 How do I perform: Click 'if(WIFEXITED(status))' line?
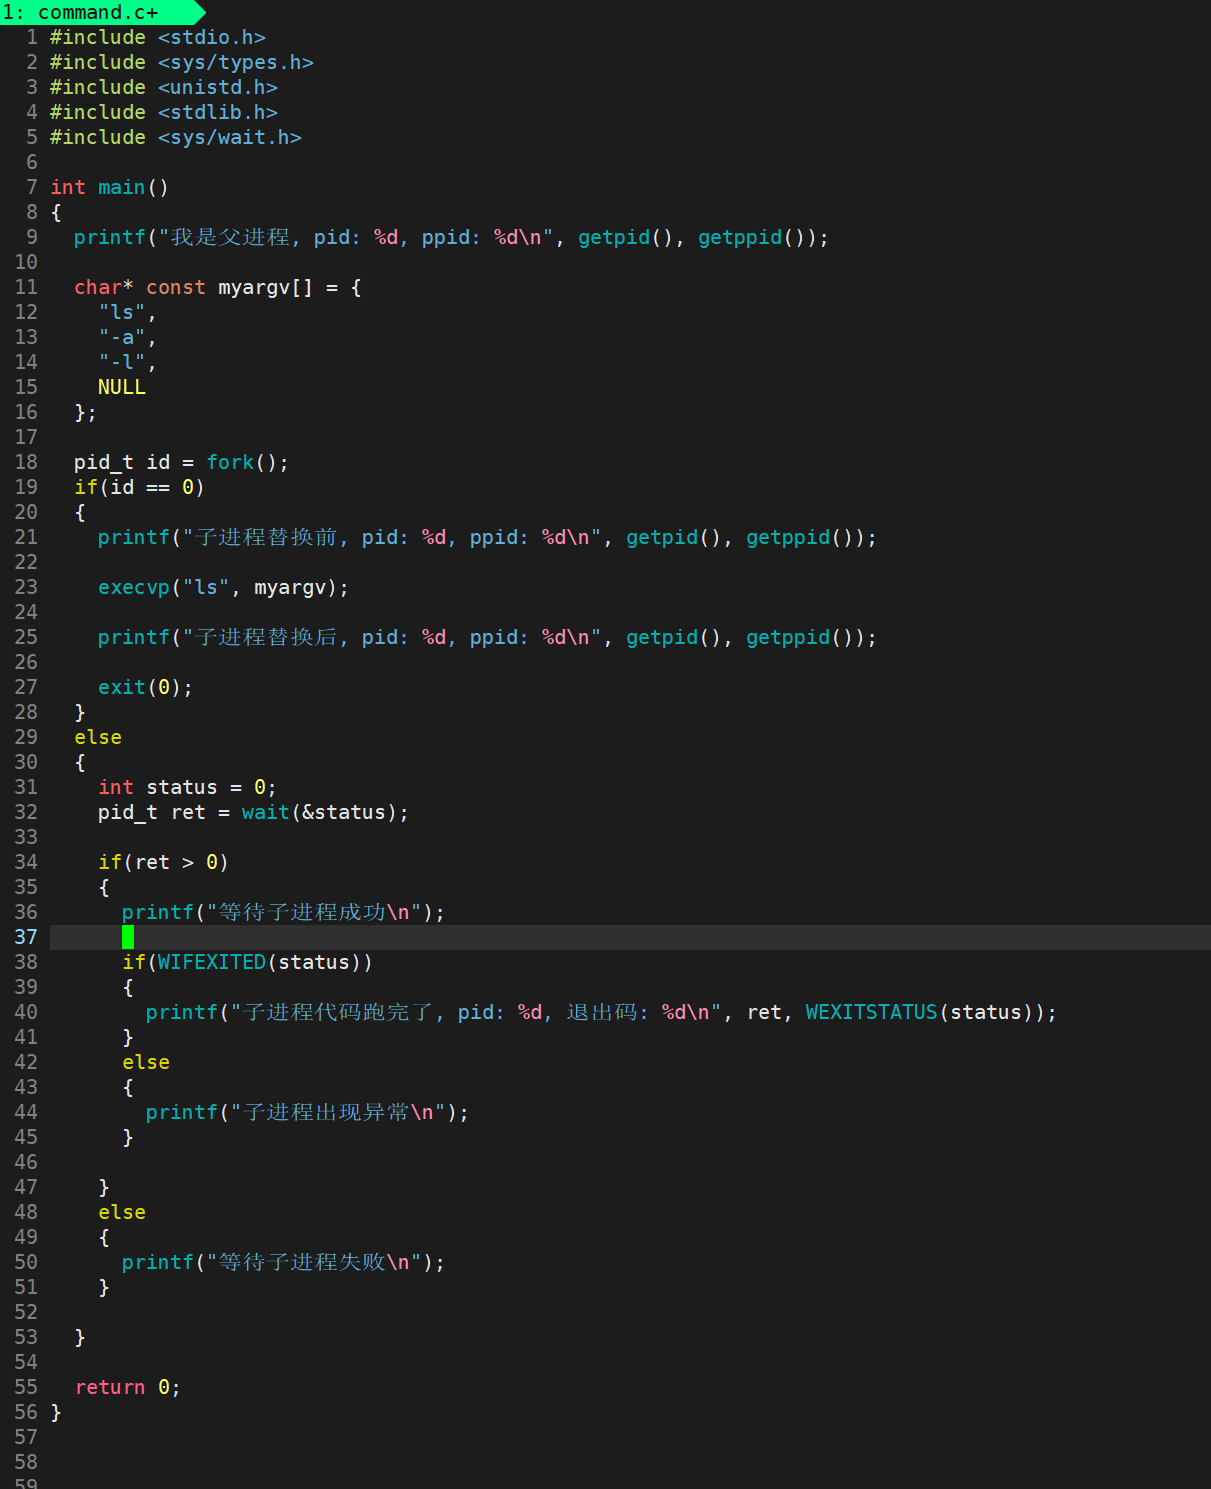pyautogui.click(x=248, y=962)
